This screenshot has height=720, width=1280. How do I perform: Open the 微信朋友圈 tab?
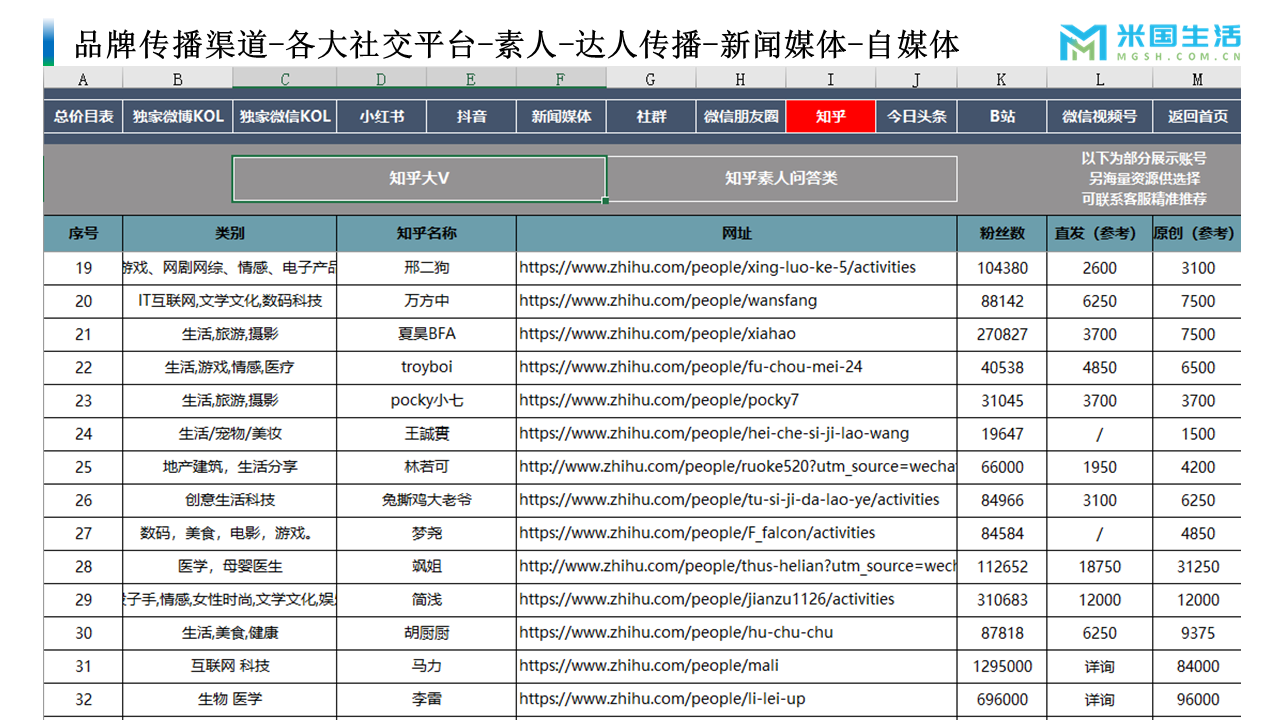(741, 116)
